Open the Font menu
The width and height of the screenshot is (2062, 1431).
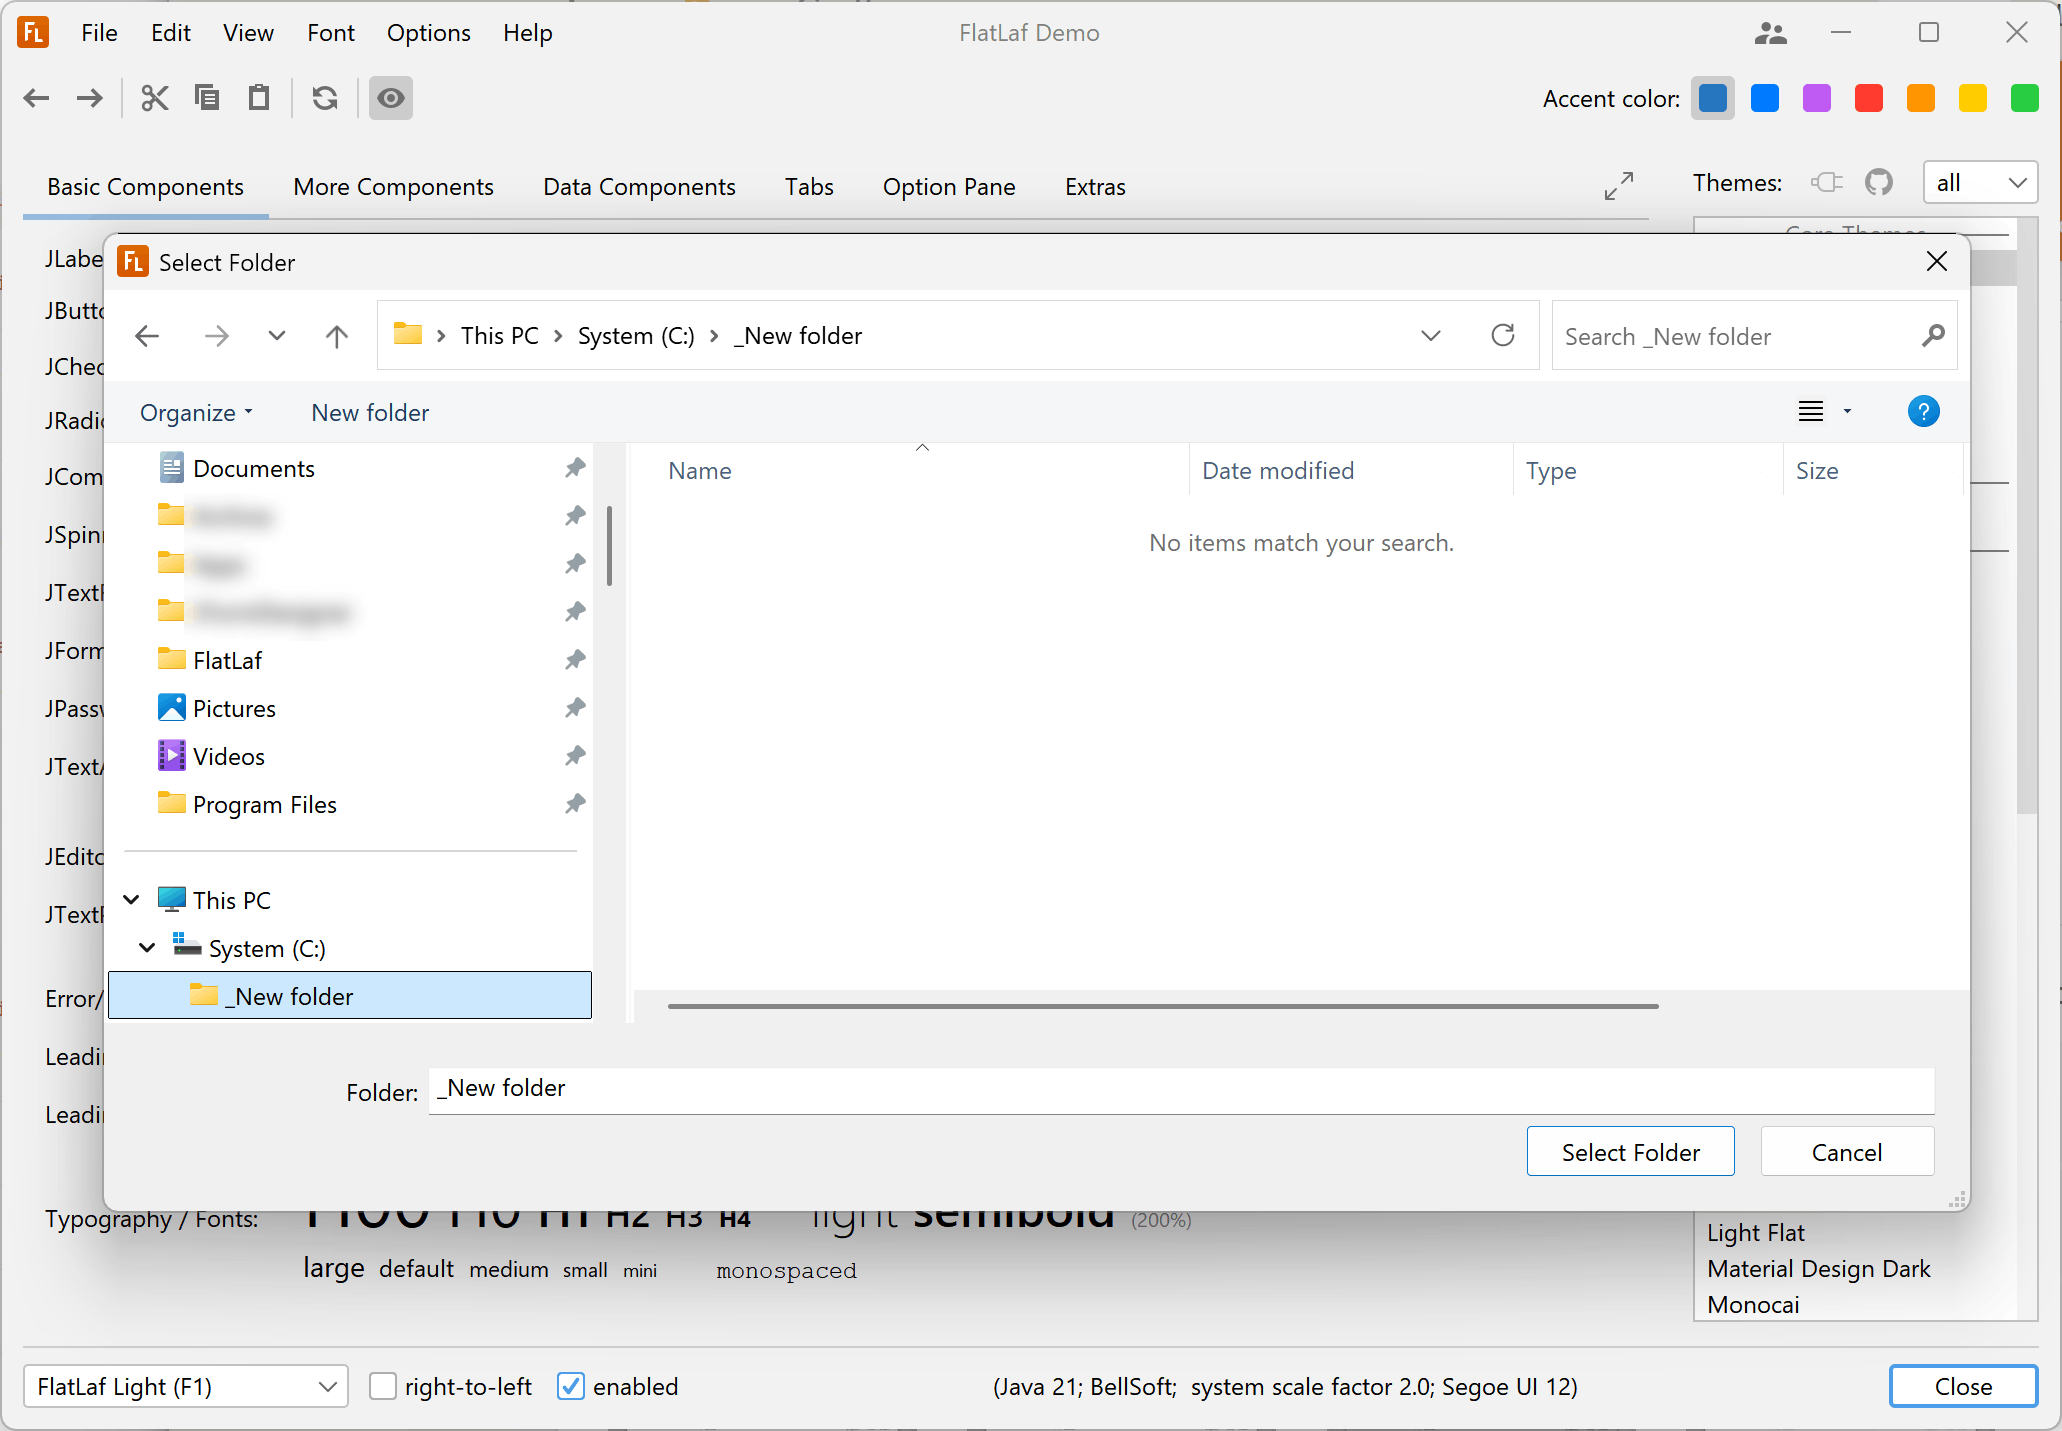pyautogui.click(x=331, y=33)
